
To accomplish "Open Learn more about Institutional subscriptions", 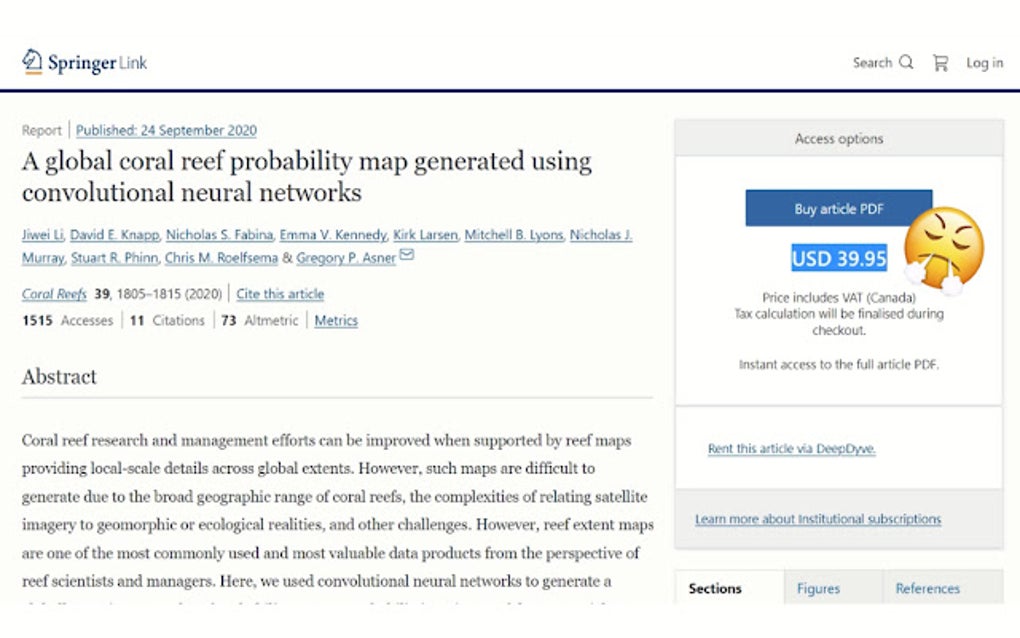I will pyautogui.click(x=817, y=519).
